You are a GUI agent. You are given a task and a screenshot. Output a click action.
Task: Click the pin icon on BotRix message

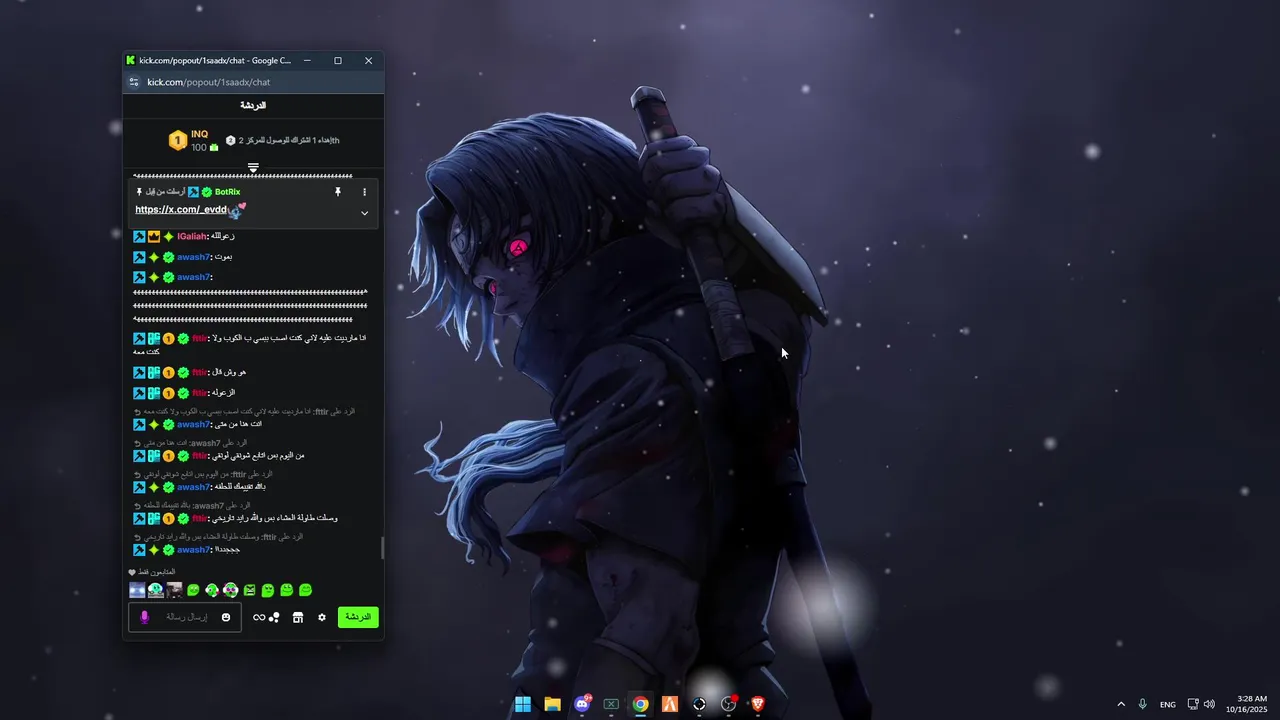(338, 192)
